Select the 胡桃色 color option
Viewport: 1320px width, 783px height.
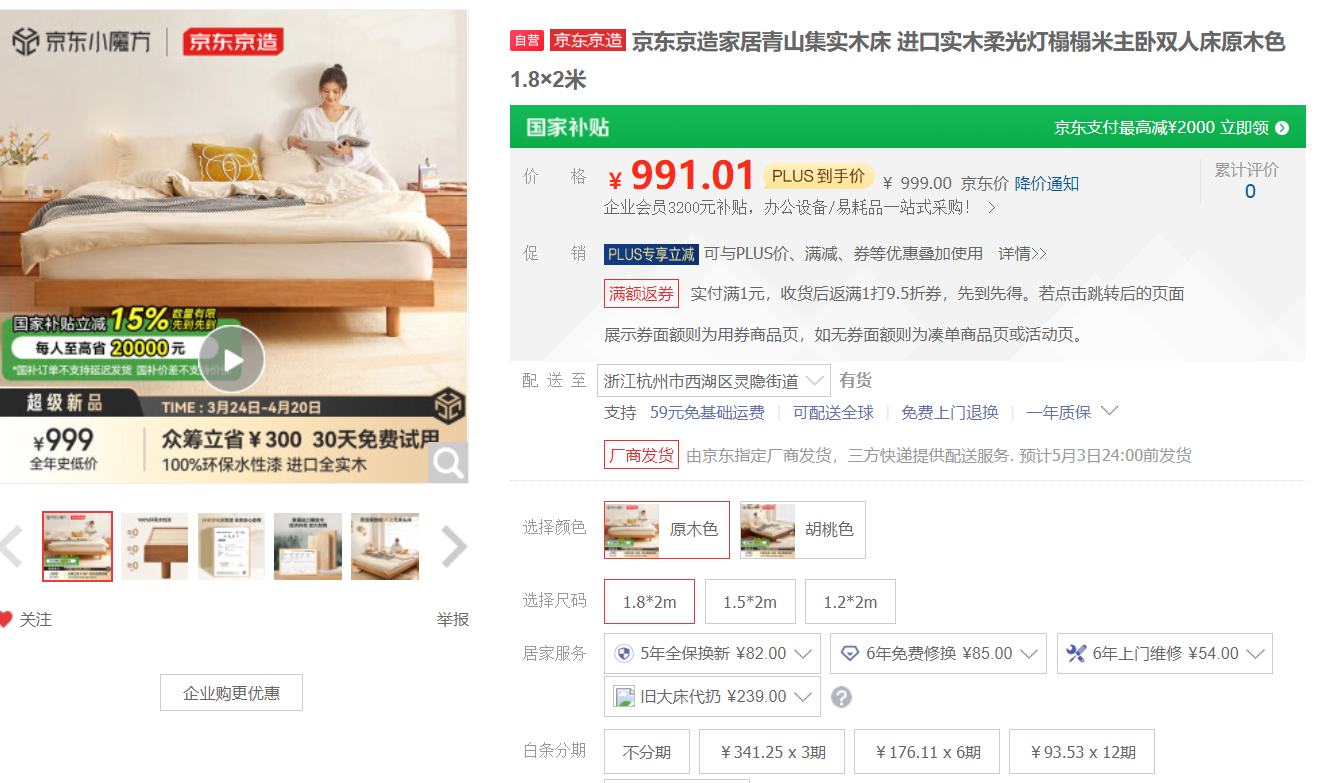[803, 530]
